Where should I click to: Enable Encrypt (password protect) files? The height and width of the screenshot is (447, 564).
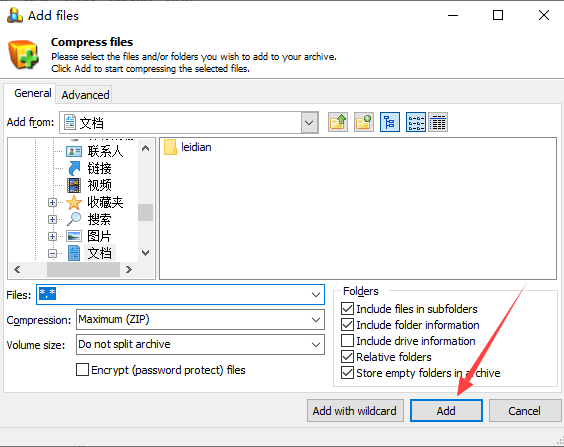[82, 369]
